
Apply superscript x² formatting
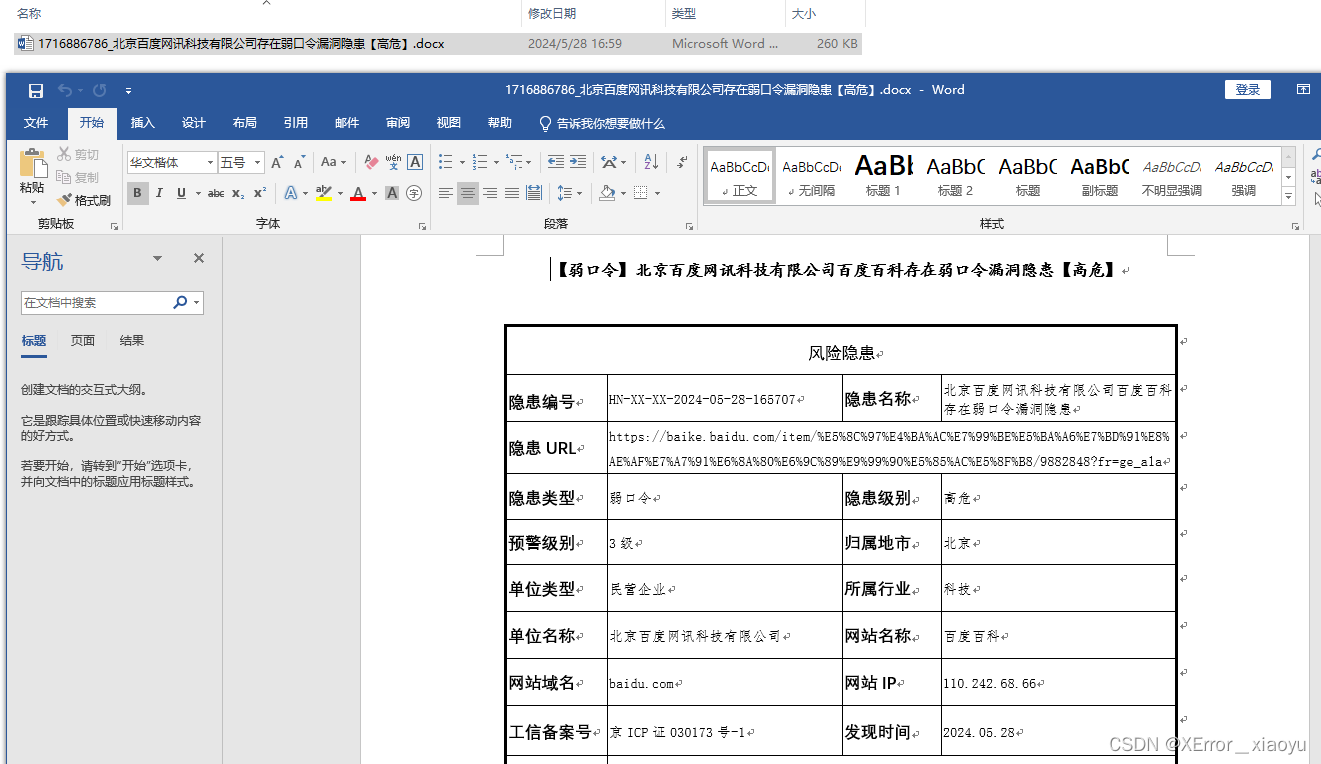[259, 193]
